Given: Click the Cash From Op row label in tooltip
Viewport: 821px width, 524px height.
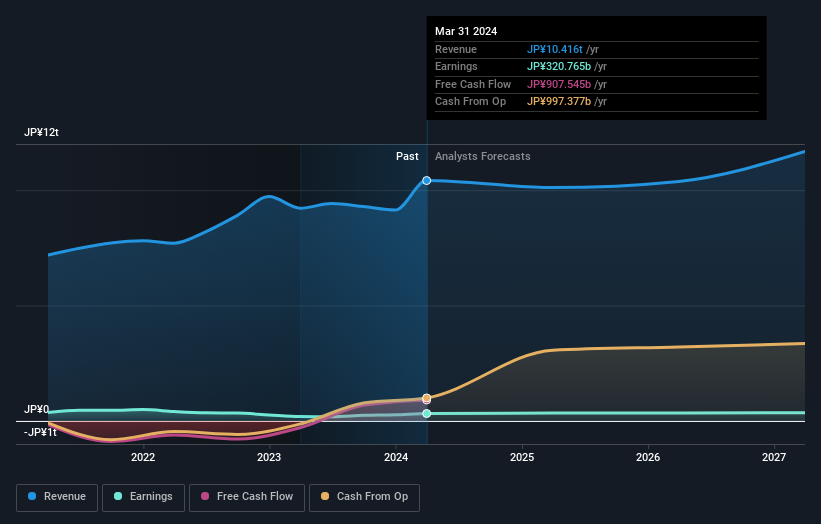Looking at the screenshot, I should tap(471, 102).
